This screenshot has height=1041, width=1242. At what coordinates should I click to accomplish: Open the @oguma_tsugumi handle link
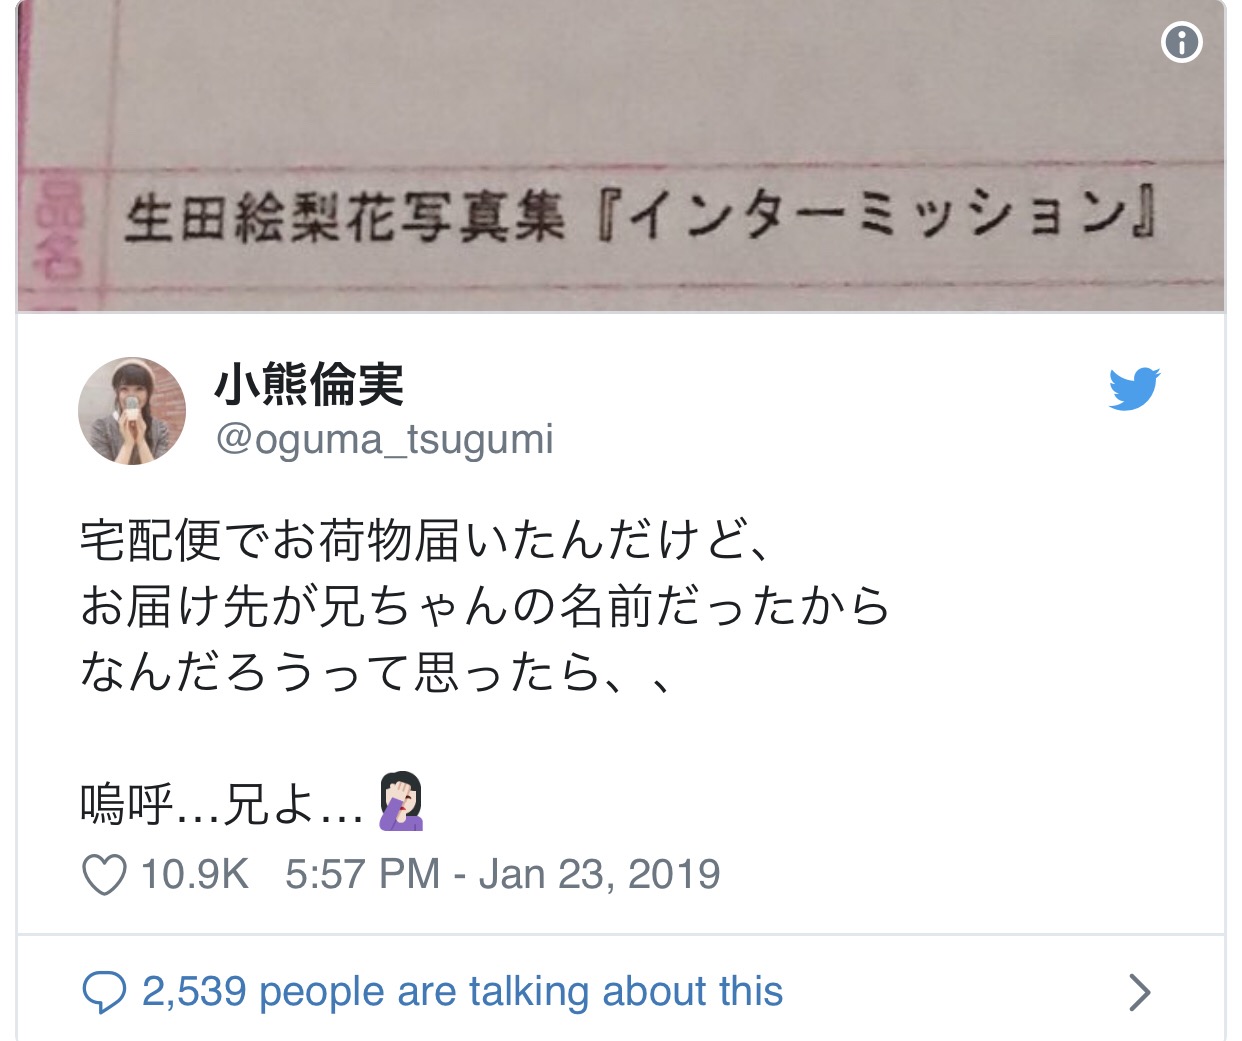point(384,440)
